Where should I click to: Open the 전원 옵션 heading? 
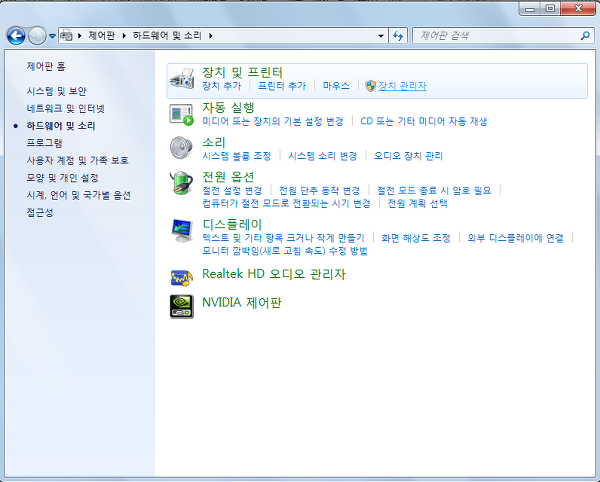228,177
